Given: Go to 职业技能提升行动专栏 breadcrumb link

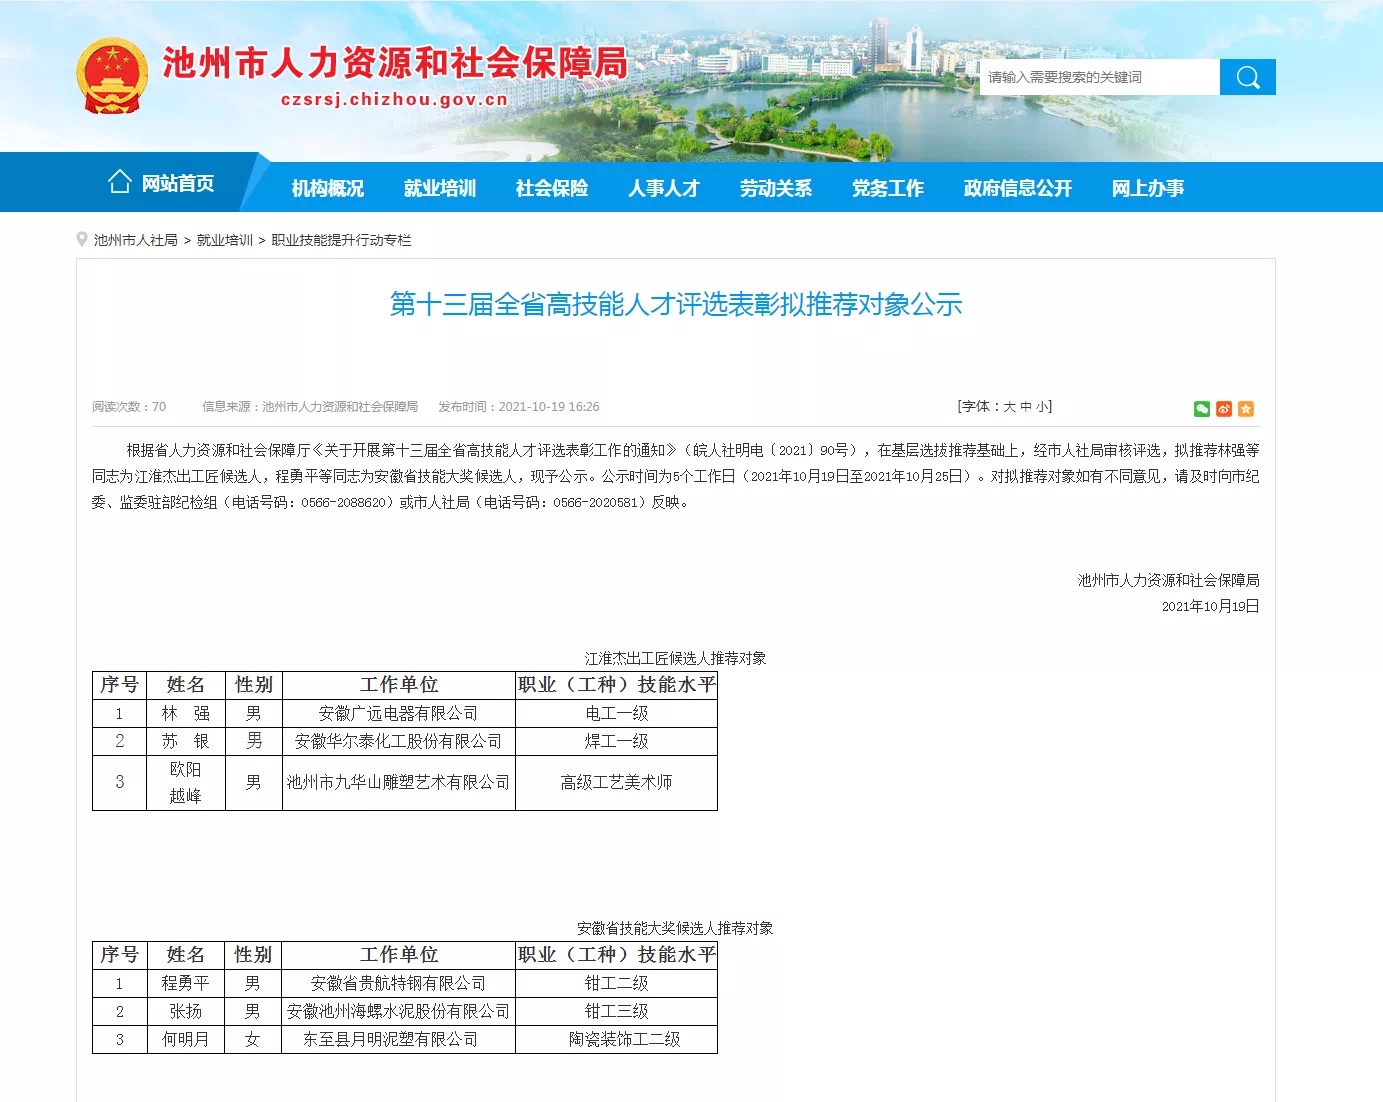Looking at the screenshot, I should [342, 240].
